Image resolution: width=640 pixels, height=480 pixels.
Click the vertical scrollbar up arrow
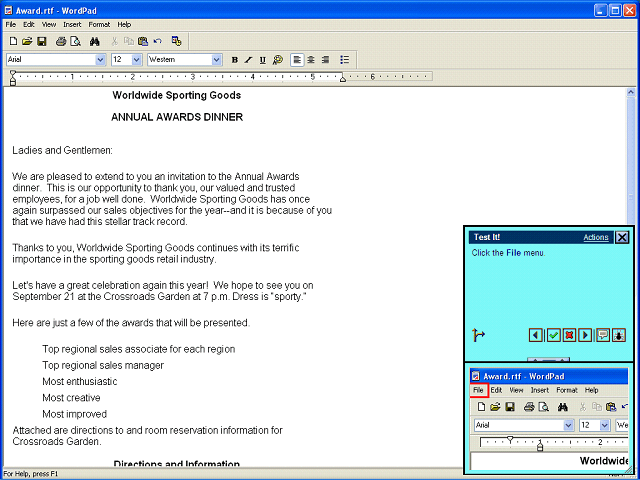[x=631, y=93]
